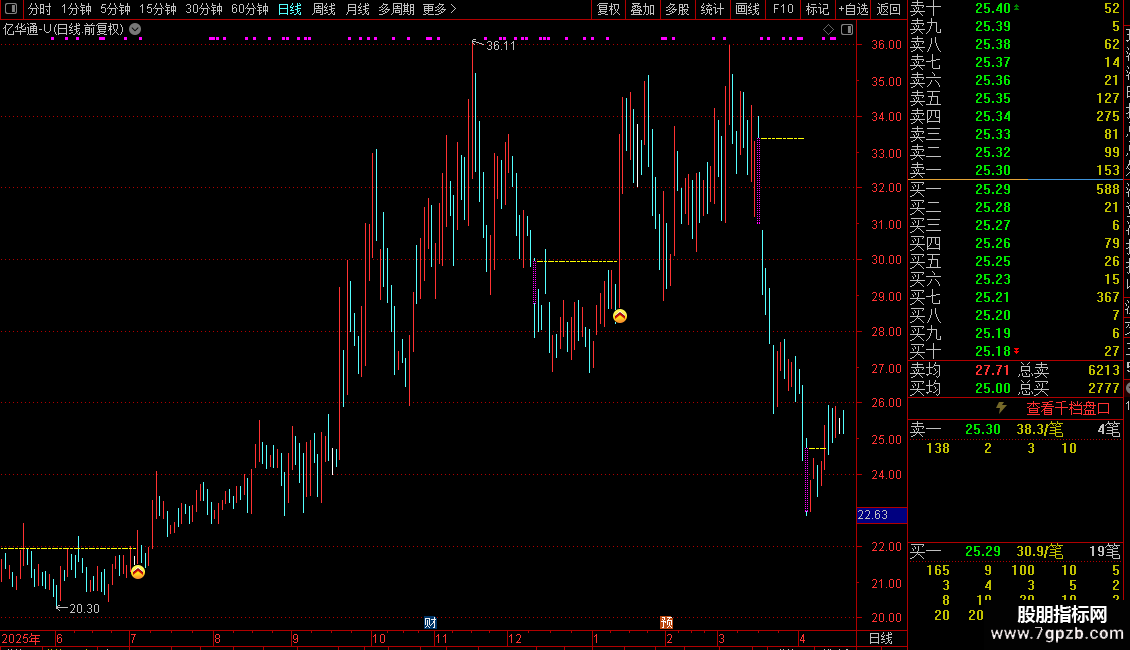The width and height of the screenshot is (1130, 650).
Task: Click the buy signal arrow near 21.00
Action: (138, 572)
